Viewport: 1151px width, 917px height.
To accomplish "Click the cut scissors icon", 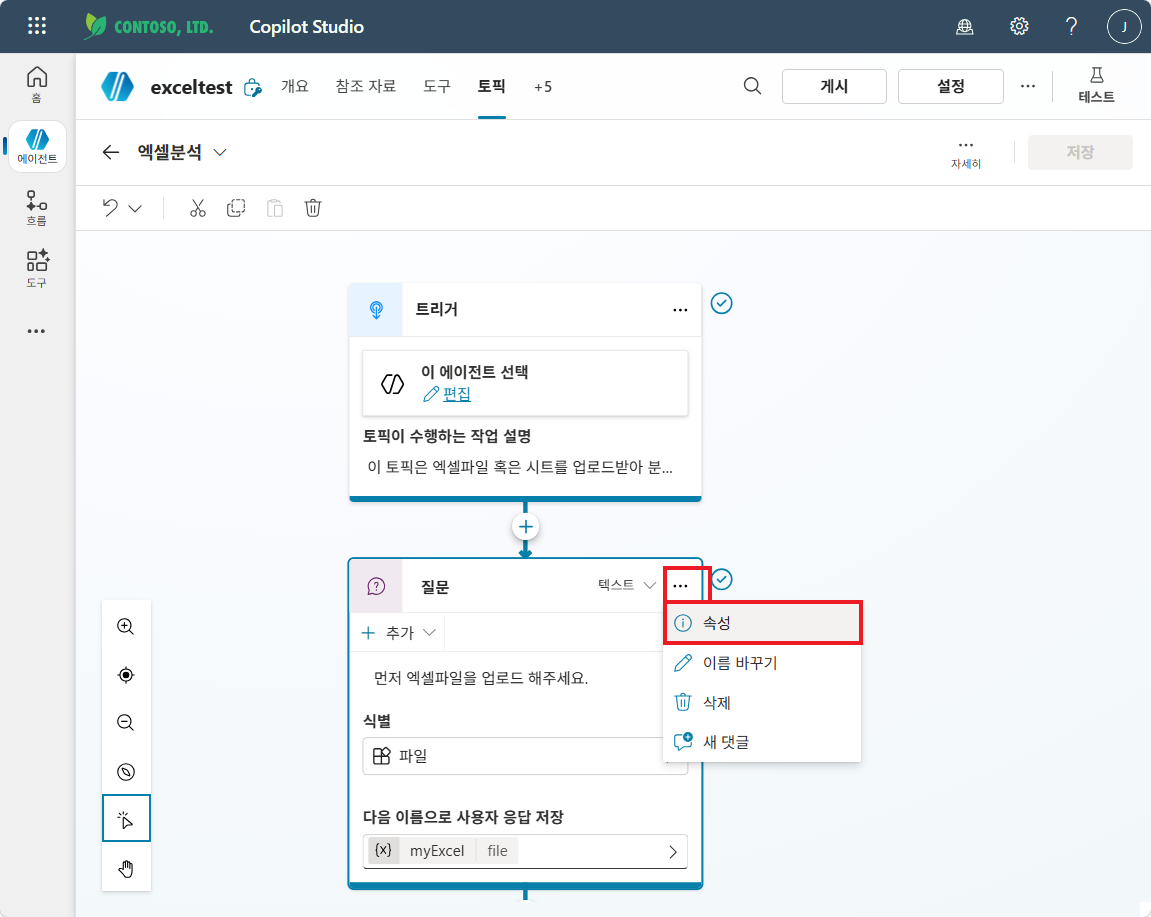I will pyautogui.click(x=197, y=208).
